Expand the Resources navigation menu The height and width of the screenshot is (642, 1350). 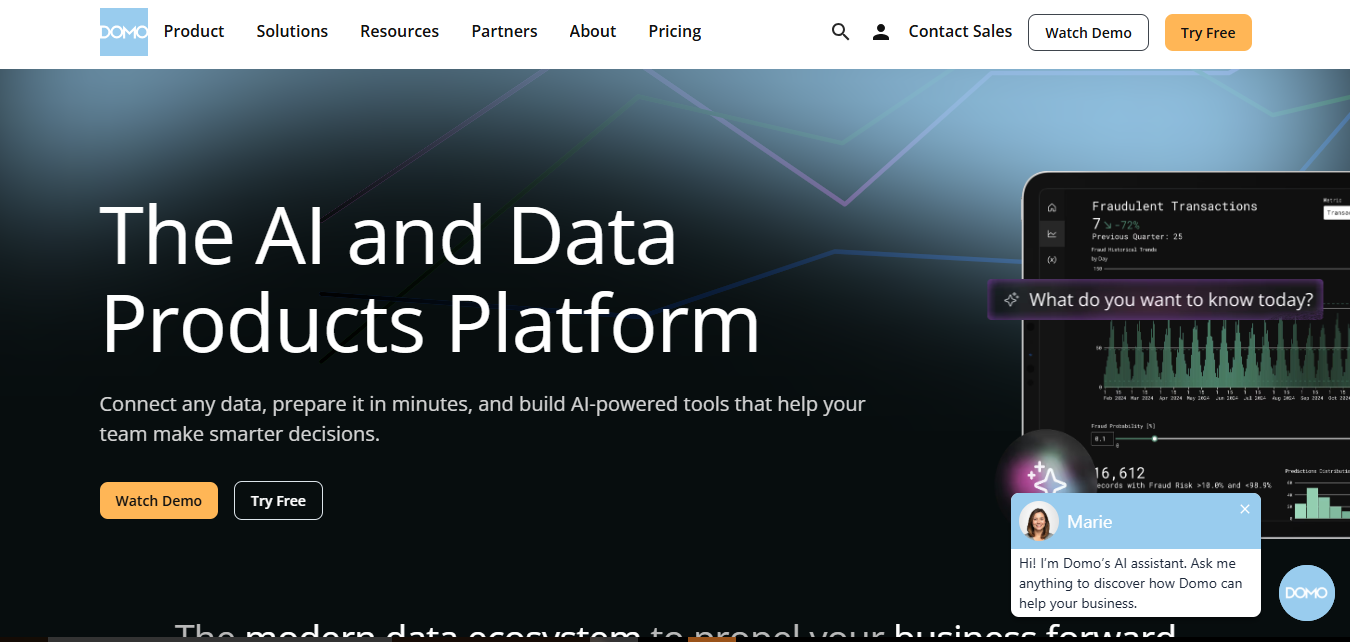coord(399,32)
